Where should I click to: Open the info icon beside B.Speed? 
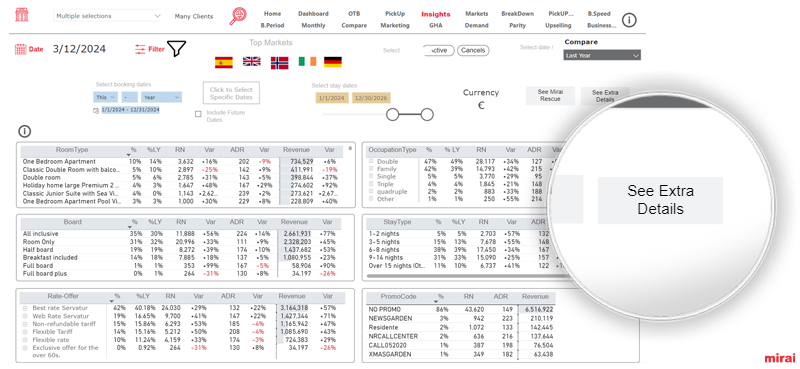630,20
